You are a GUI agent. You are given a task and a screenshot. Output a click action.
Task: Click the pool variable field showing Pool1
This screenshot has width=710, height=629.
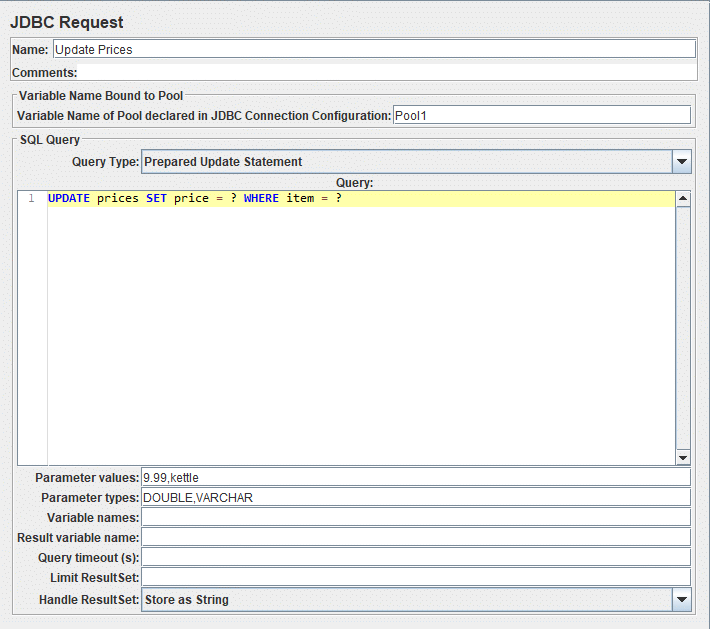[541, 116]
